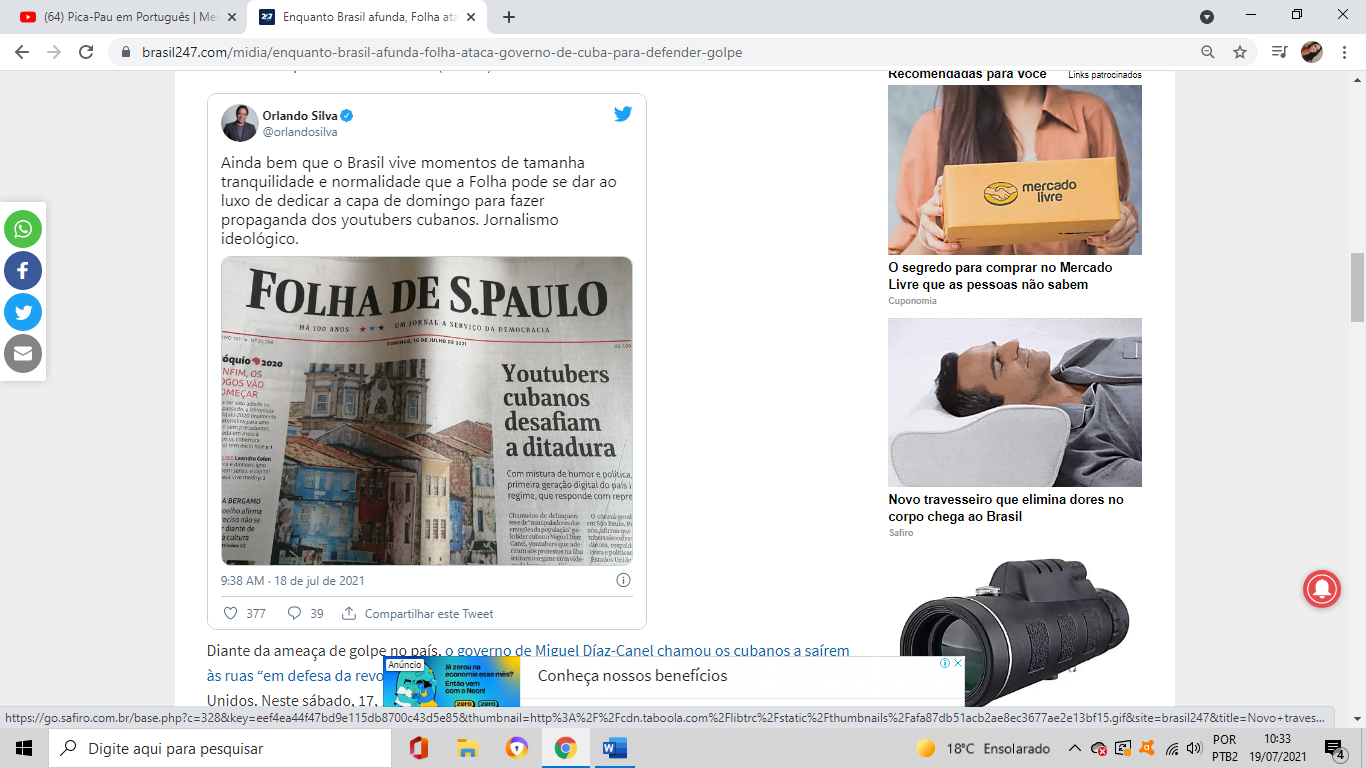Bookmark this page with star icon

(1240, 52)
